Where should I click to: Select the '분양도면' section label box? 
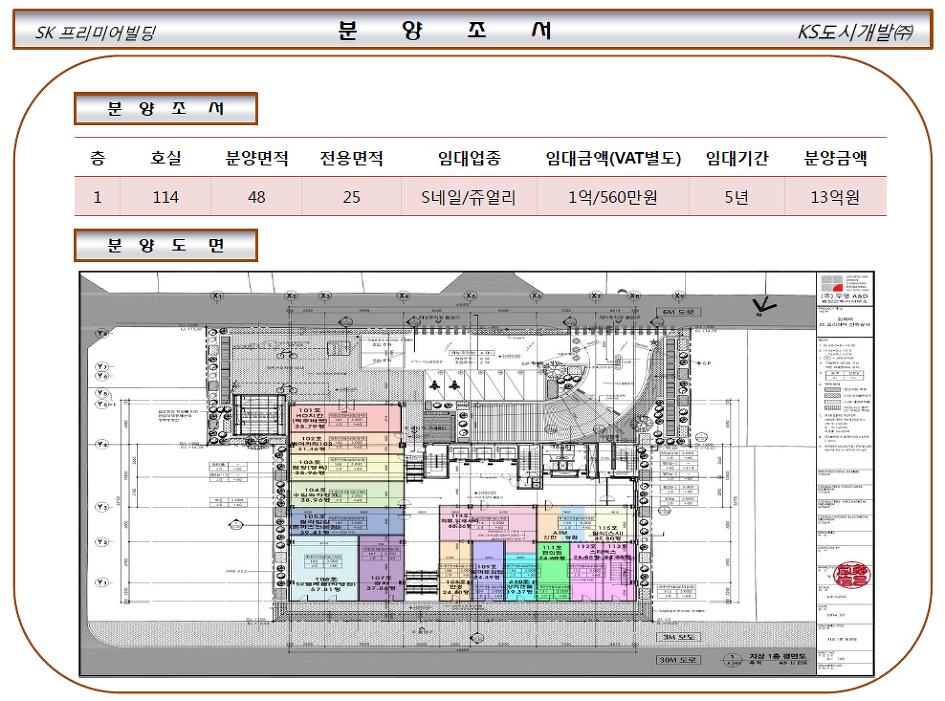click(166, 245)
